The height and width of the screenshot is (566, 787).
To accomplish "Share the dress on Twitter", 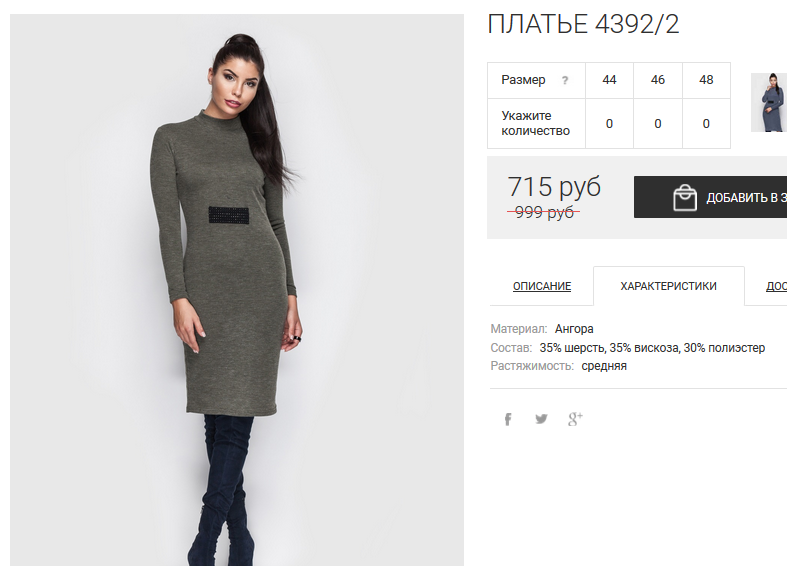I will click(541, 419).
